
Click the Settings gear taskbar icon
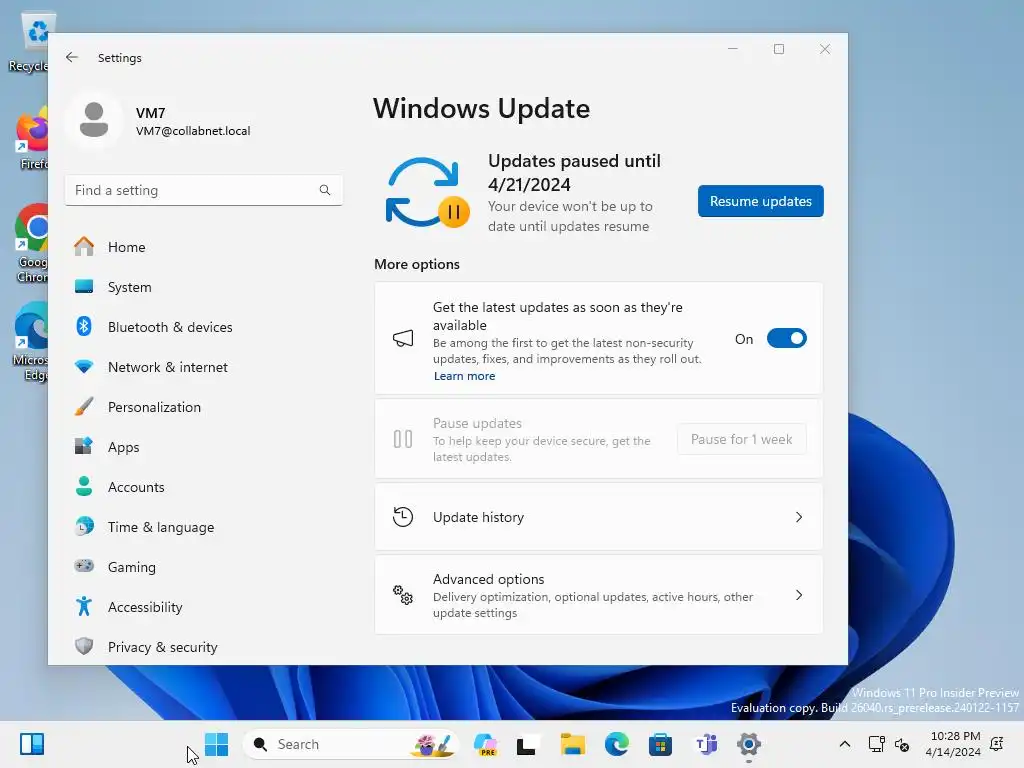click(x=749, y=744)
